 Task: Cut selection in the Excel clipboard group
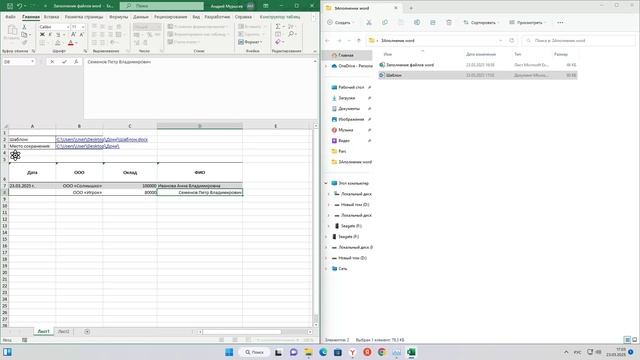point(24,27)
